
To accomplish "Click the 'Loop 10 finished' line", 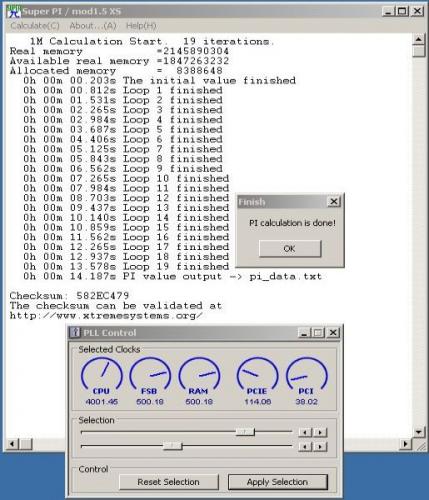I will [x=126, y=178].
